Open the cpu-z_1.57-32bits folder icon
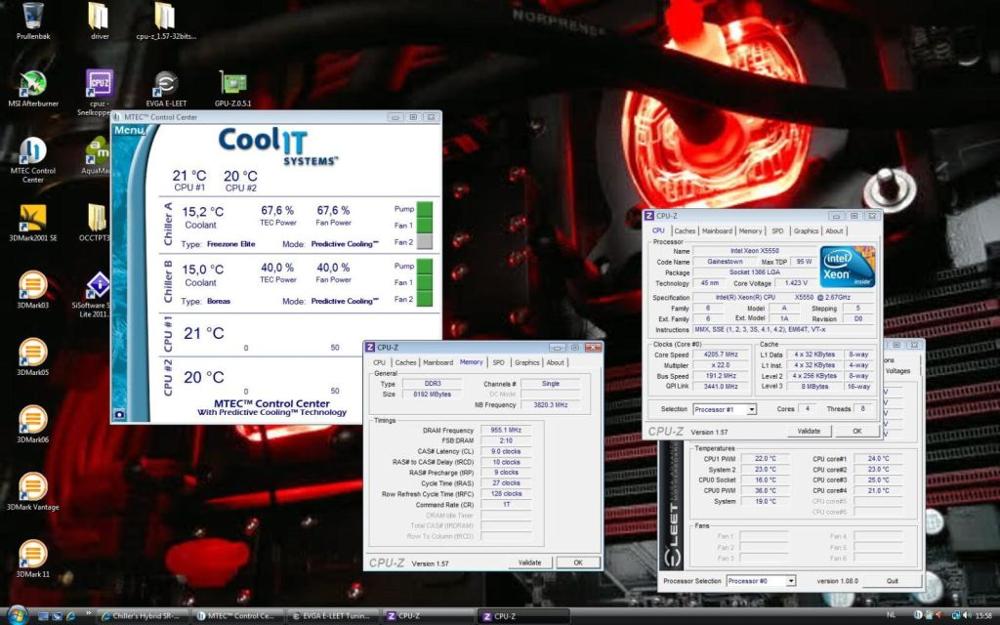The image size is (1000, 625). tap(165, 21)
